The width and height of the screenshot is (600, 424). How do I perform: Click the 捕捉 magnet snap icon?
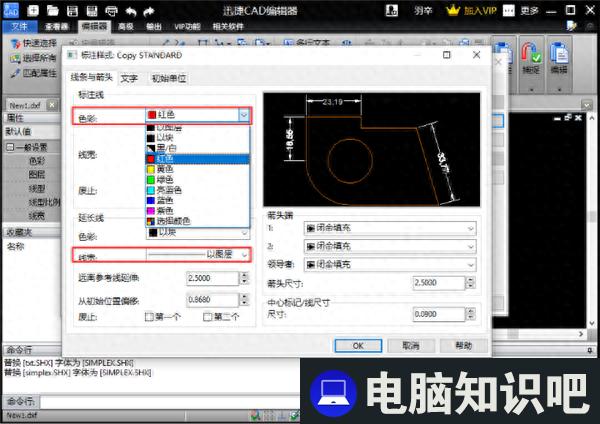coord(531,52)
